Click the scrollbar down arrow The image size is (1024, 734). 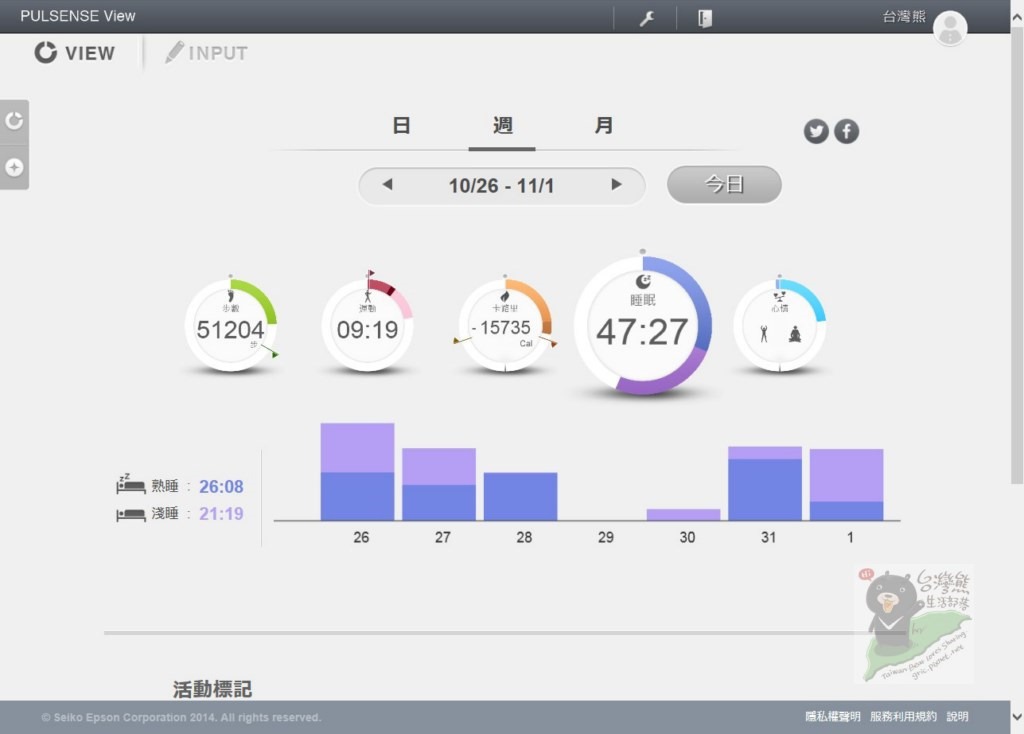(1017, 717)
